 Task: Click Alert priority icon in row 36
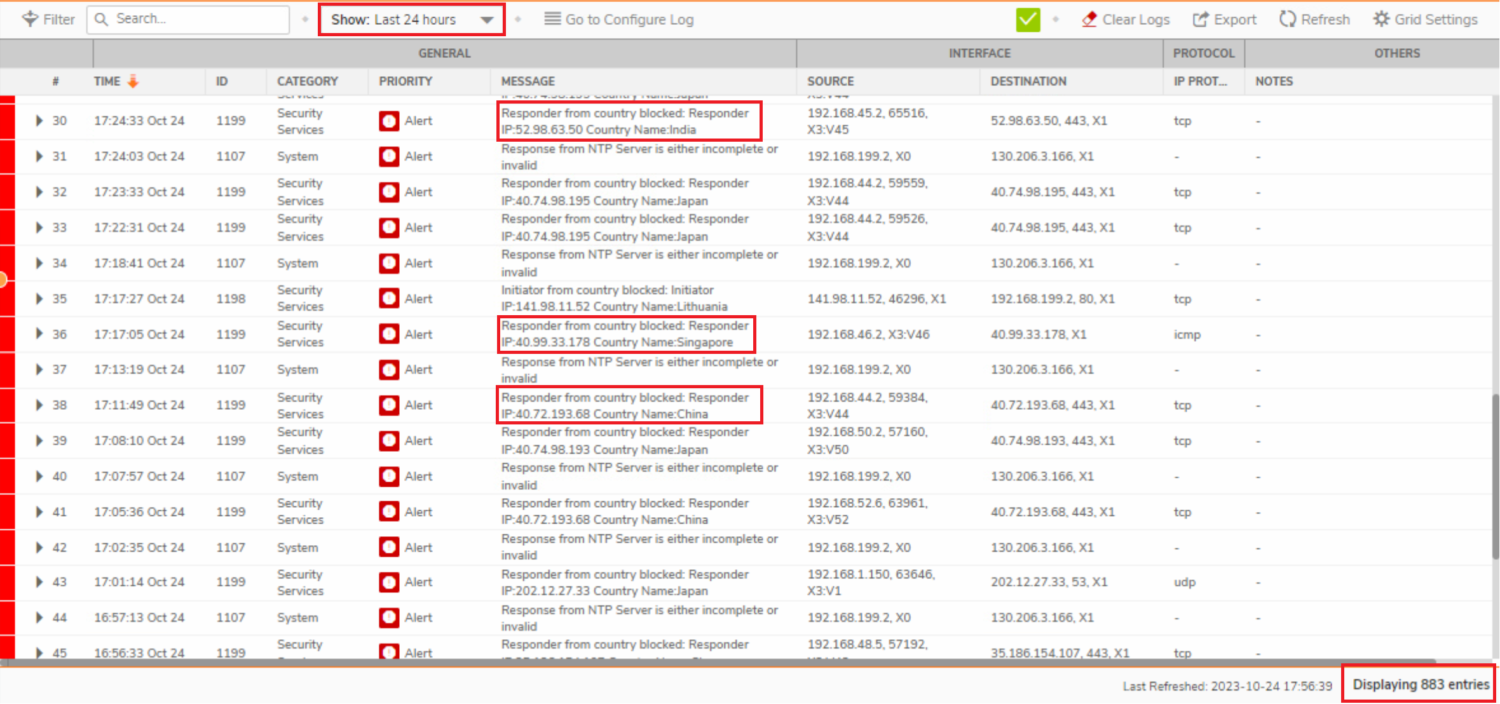coord(389,334)
